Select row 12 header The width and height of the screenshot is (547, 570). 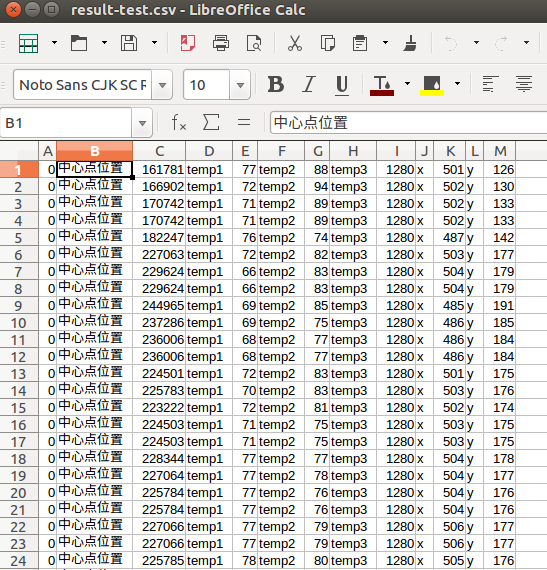click(x=19, y=357)
